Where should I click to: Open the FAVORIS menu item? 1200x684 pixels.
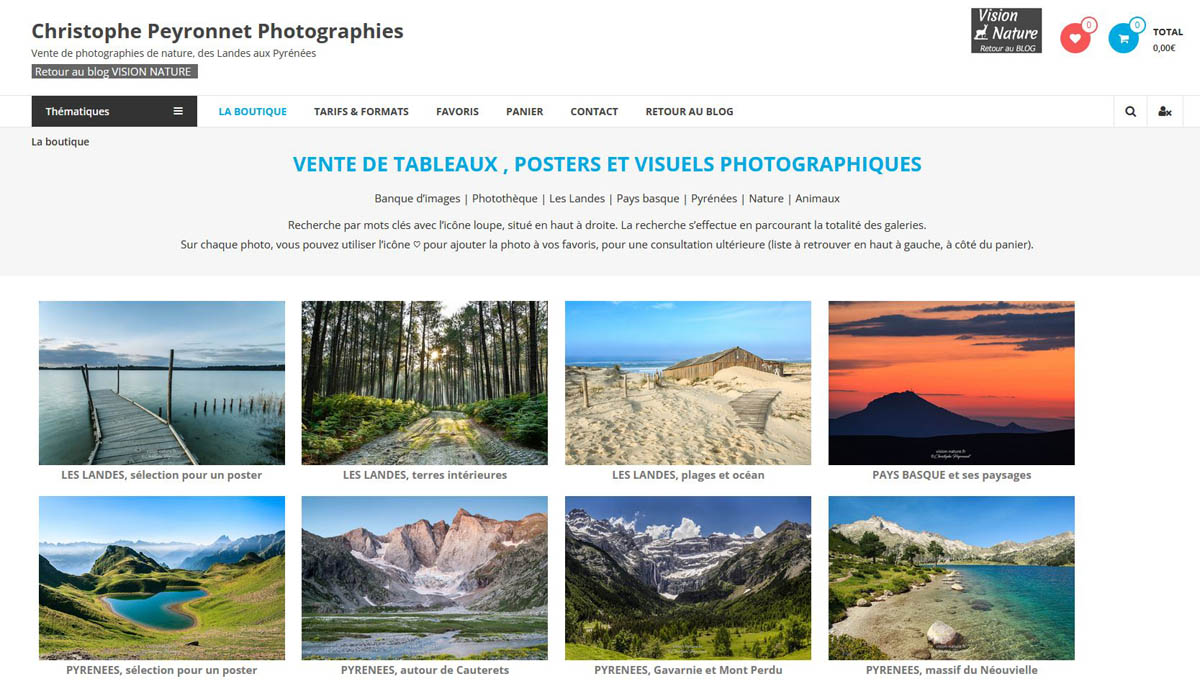[457, 111]
